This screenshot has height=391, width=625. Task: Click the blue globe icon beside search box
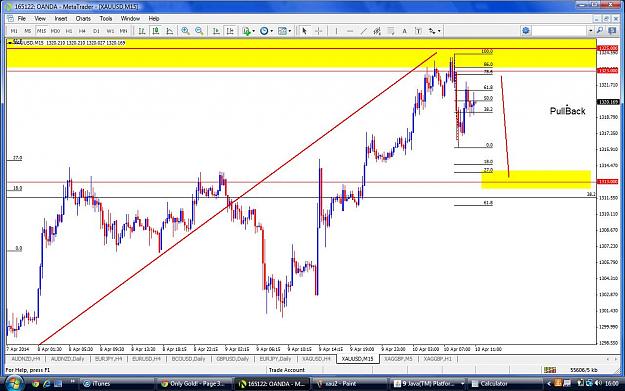pyautogui.click(x=526, y=30)
